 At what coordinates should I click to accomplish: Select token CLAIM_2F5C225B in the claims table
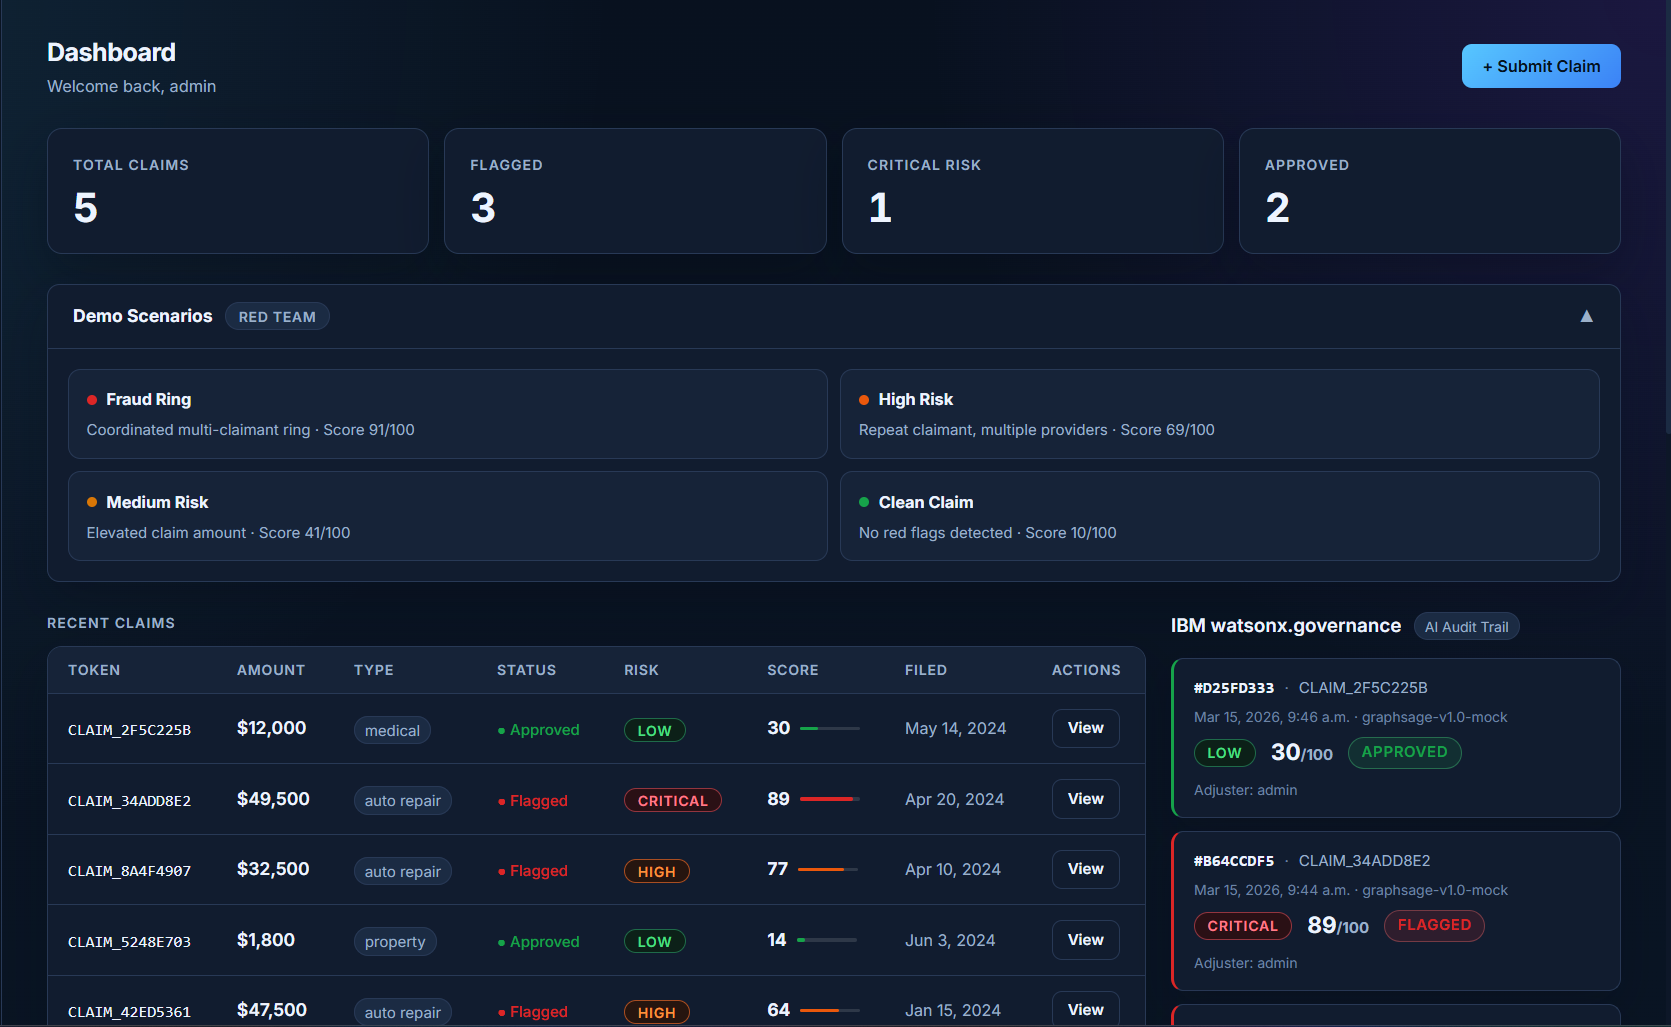click(x=129, y=730)
